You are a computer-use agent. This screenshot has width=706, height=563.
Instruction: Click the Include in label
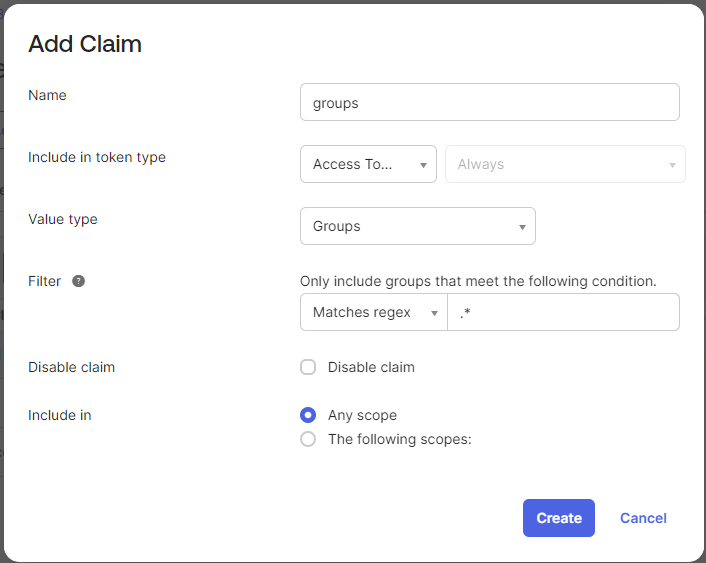[60, 415]
